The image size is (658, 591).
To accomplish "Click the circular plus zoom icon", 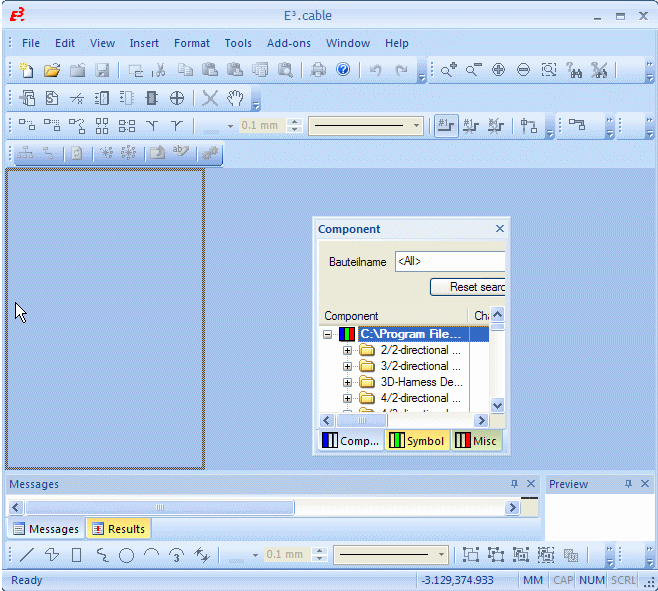I will [x=498, y=70].
